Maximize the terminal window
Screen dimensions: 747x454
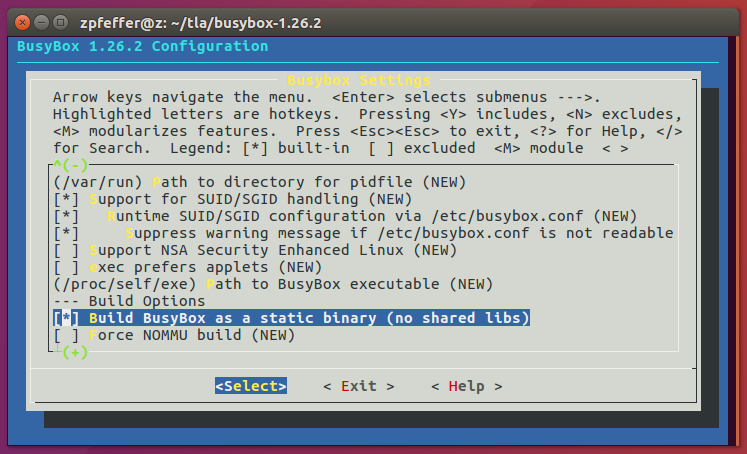pyautogui.click(x=60, y=22)
